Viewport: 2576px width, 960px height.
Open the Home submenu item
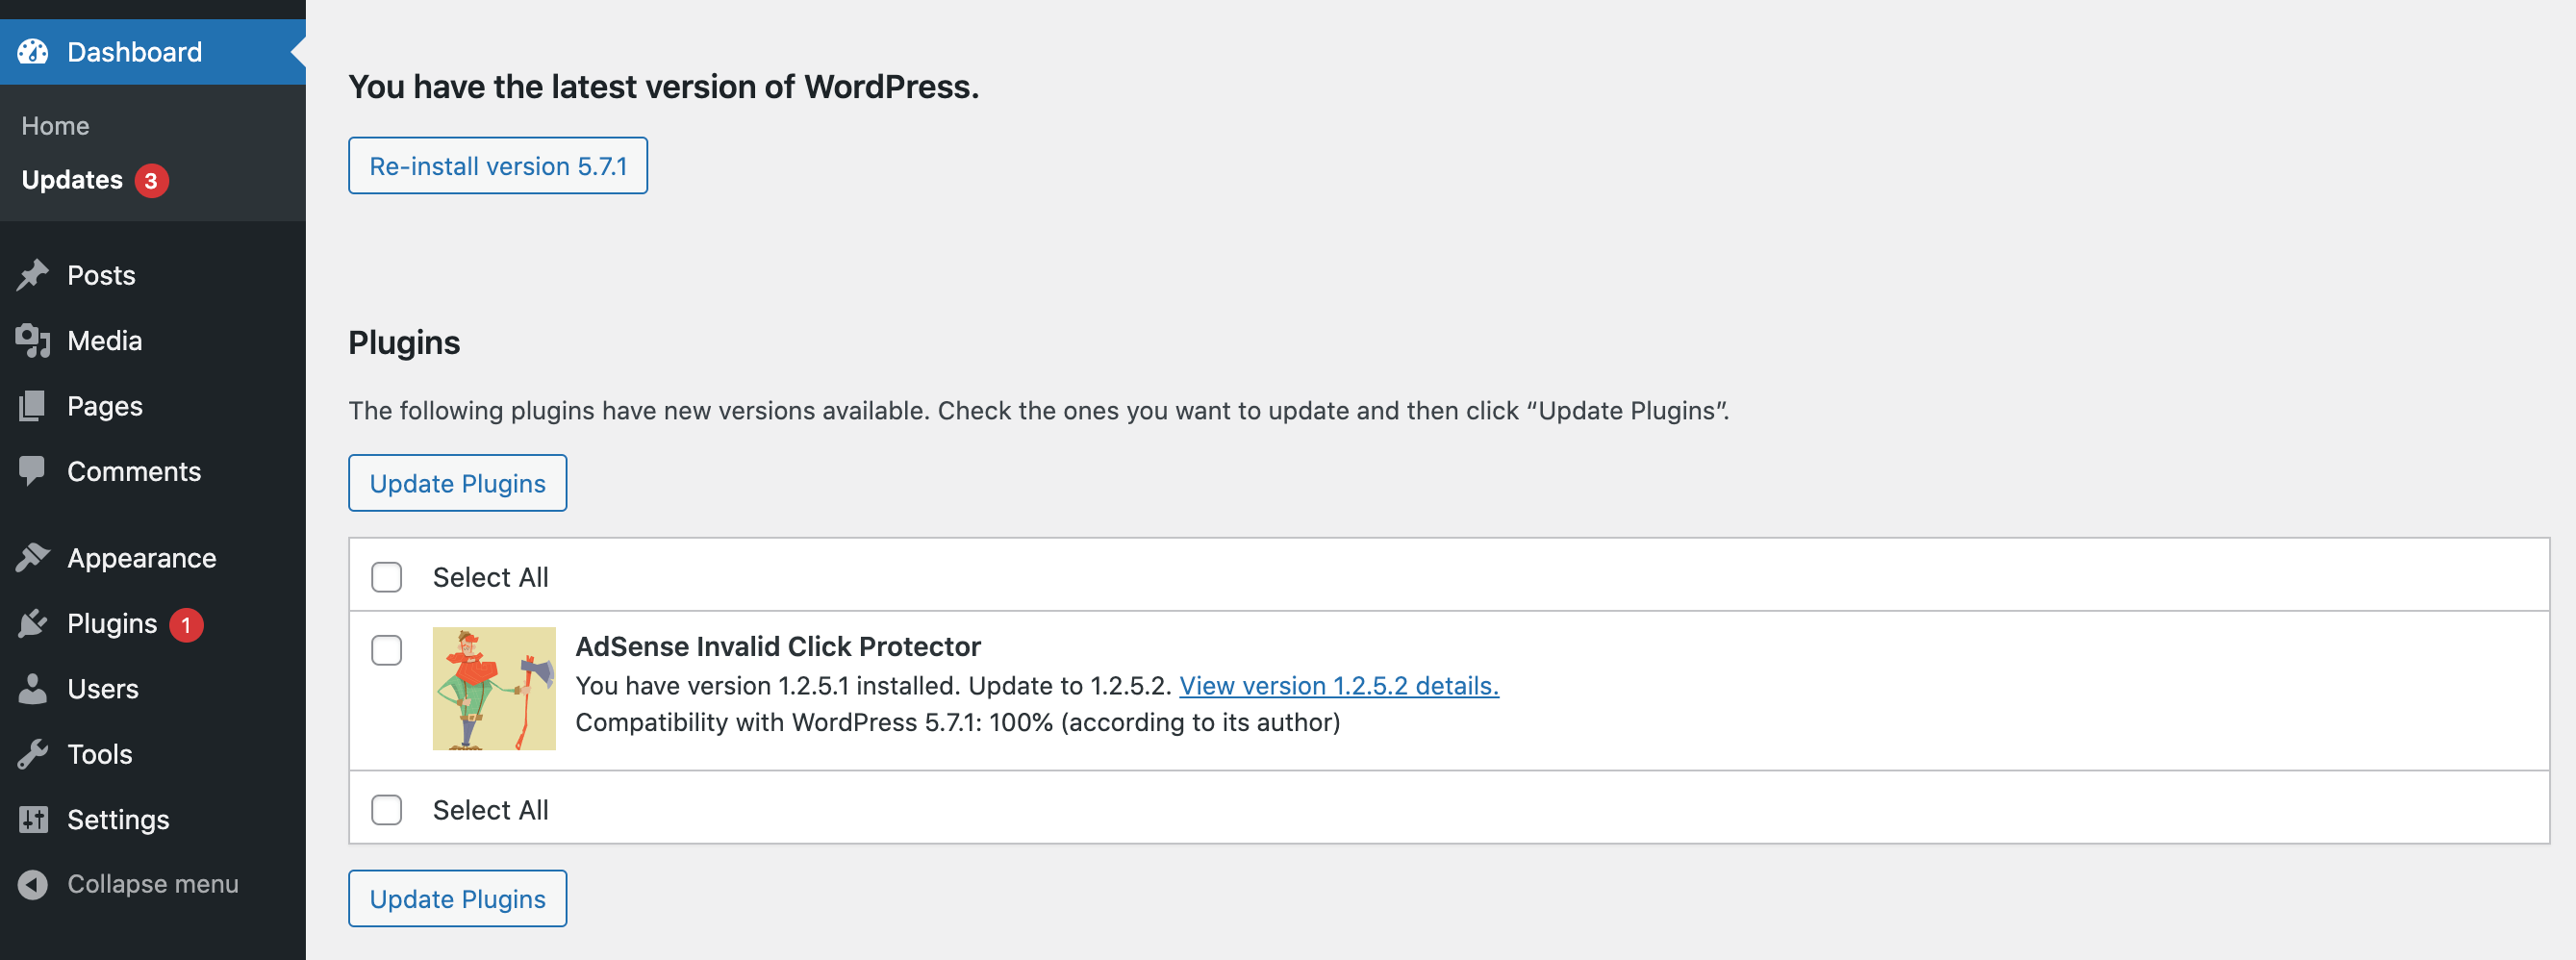[56, 126]
